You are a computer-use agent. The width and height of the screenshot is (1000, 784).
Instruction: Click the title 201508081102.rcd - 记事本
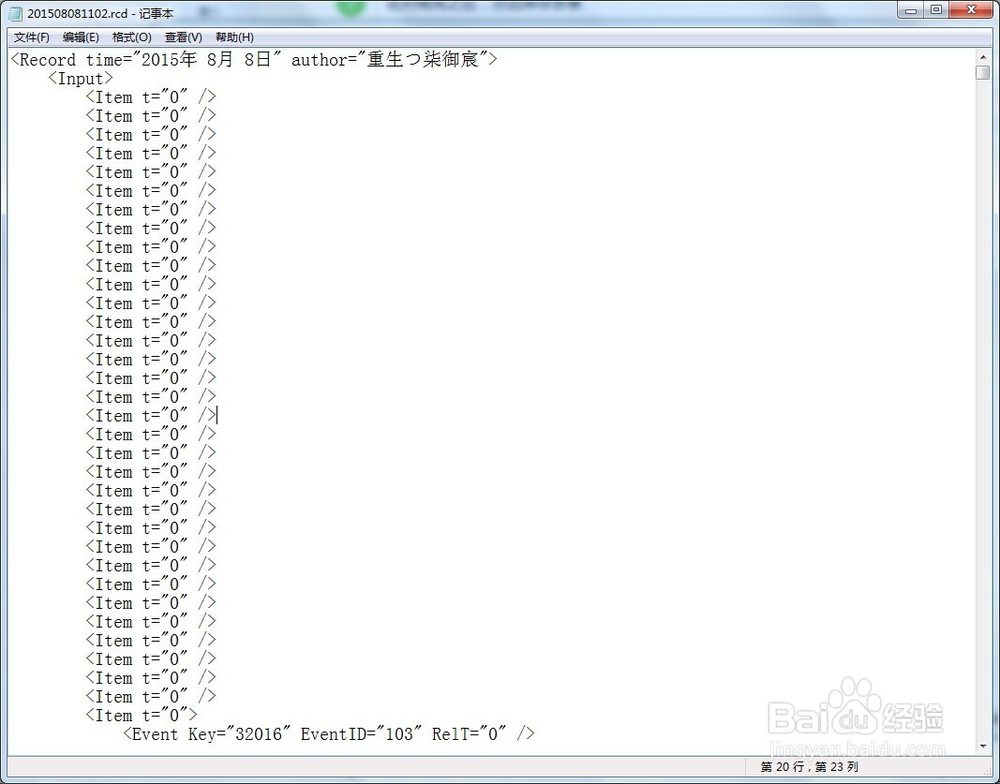pyautogui.click(x=100, y=14)
